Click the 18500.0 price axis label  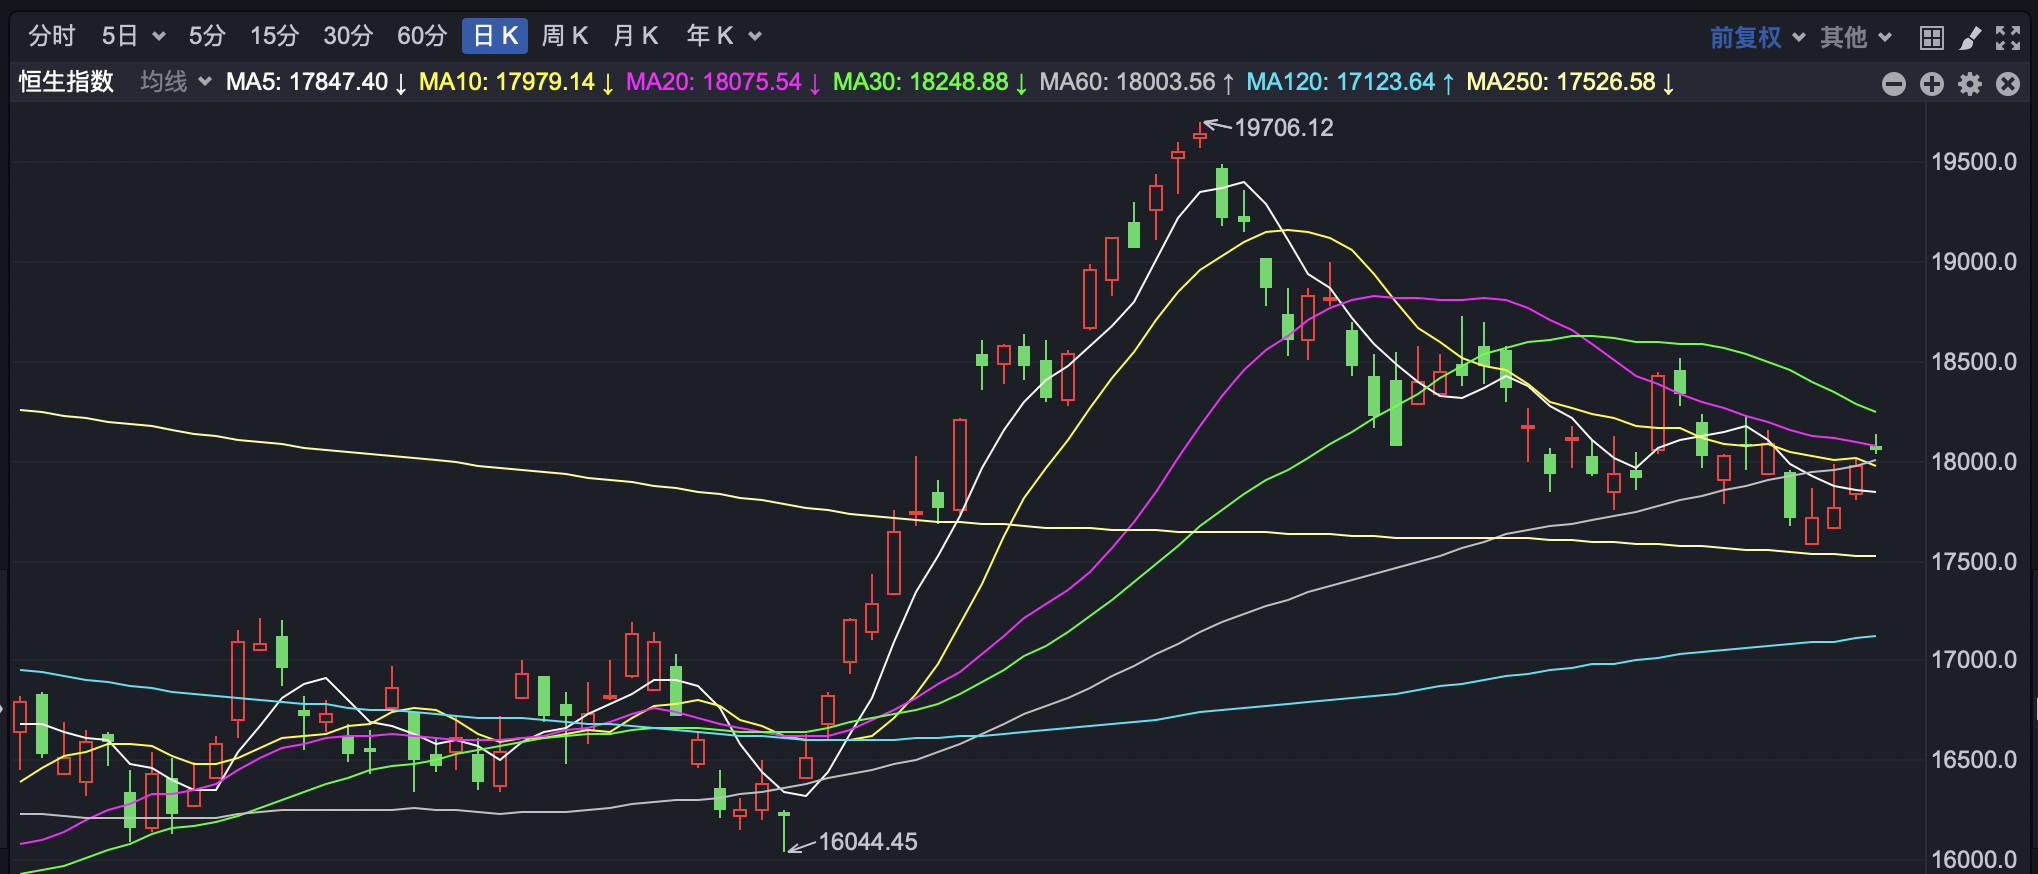coord(1974,362)
